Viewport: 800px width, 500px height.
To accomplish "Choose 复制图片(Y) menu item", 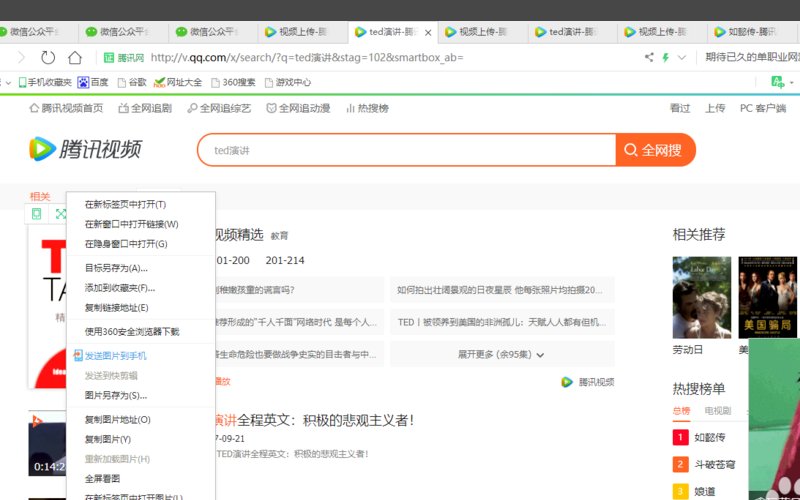I will pyautogui.click(x=141, y=440).
